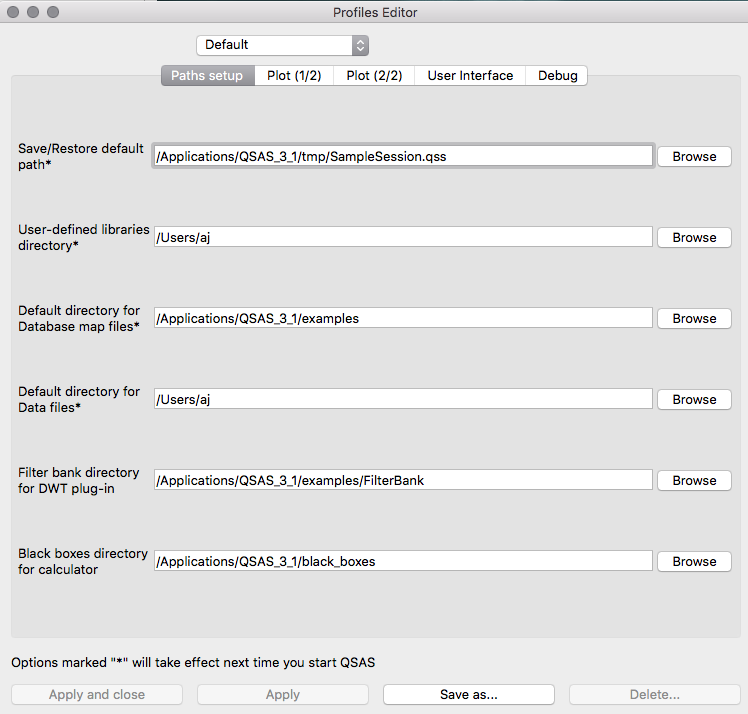Open the User Interface tab
This screenshot has height=714, width=748.
point(470,76)
